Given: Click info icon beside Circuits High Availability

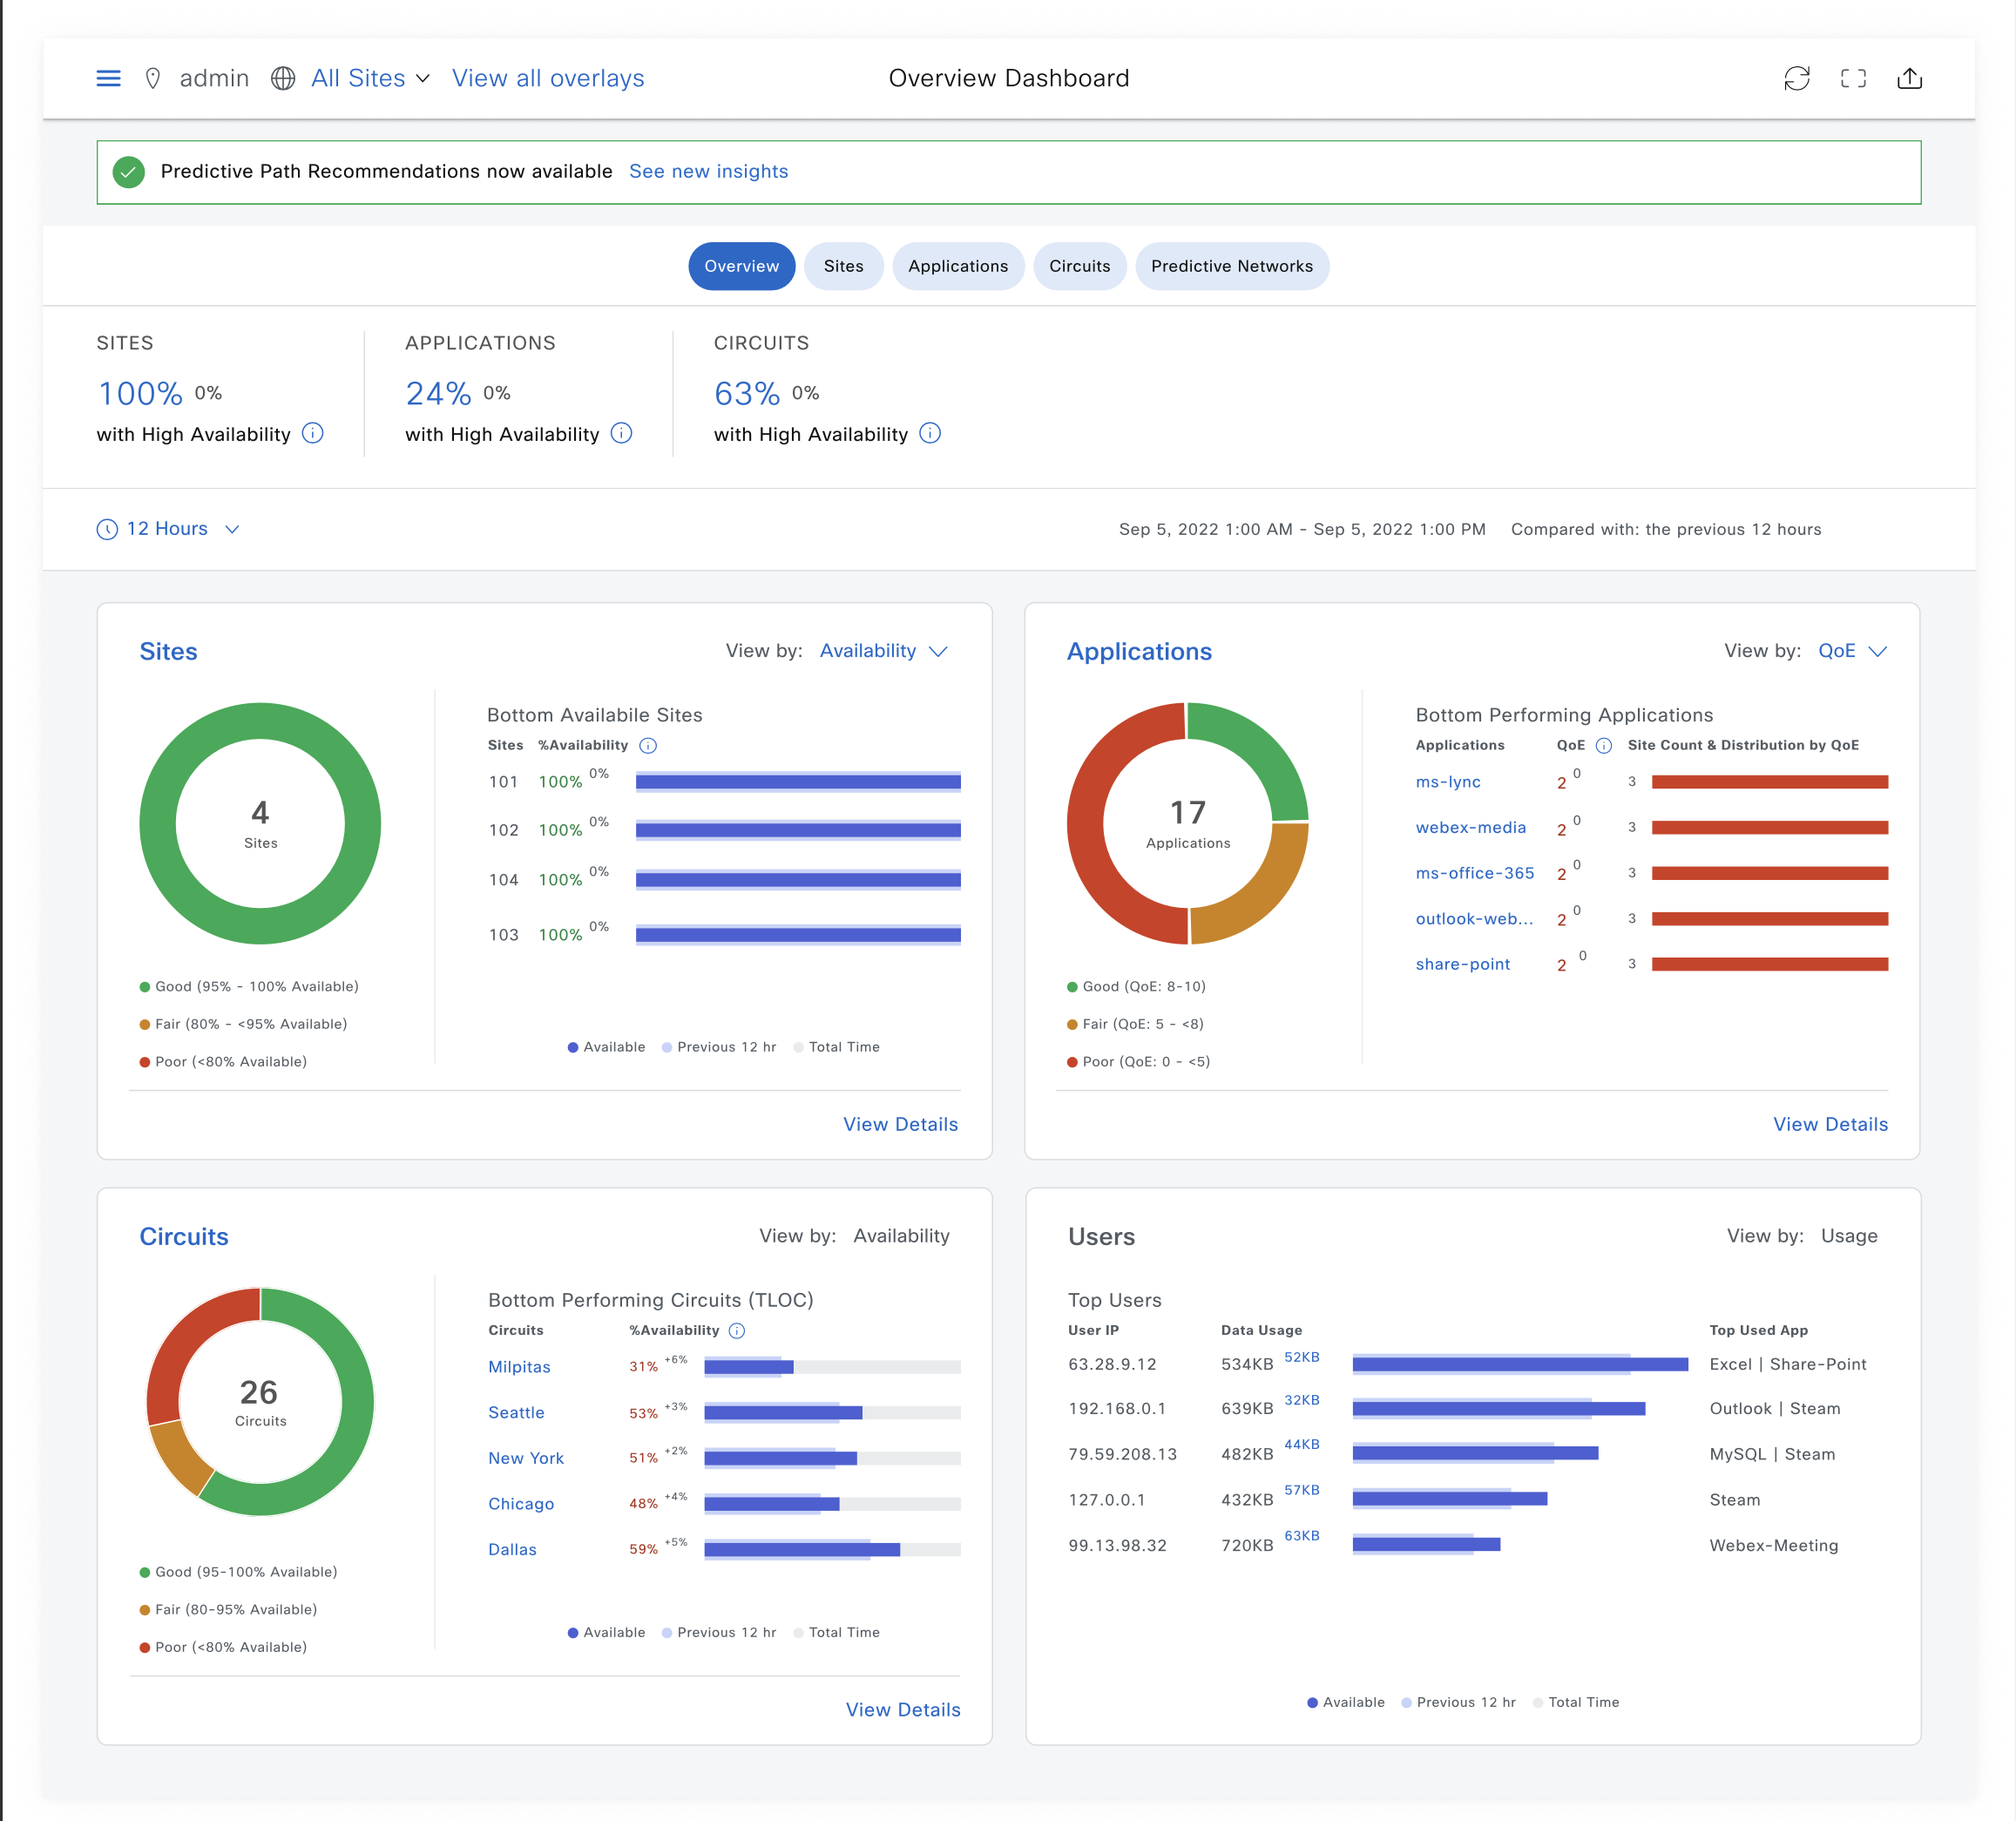Looking at the screenshot, I should point(930,433).
